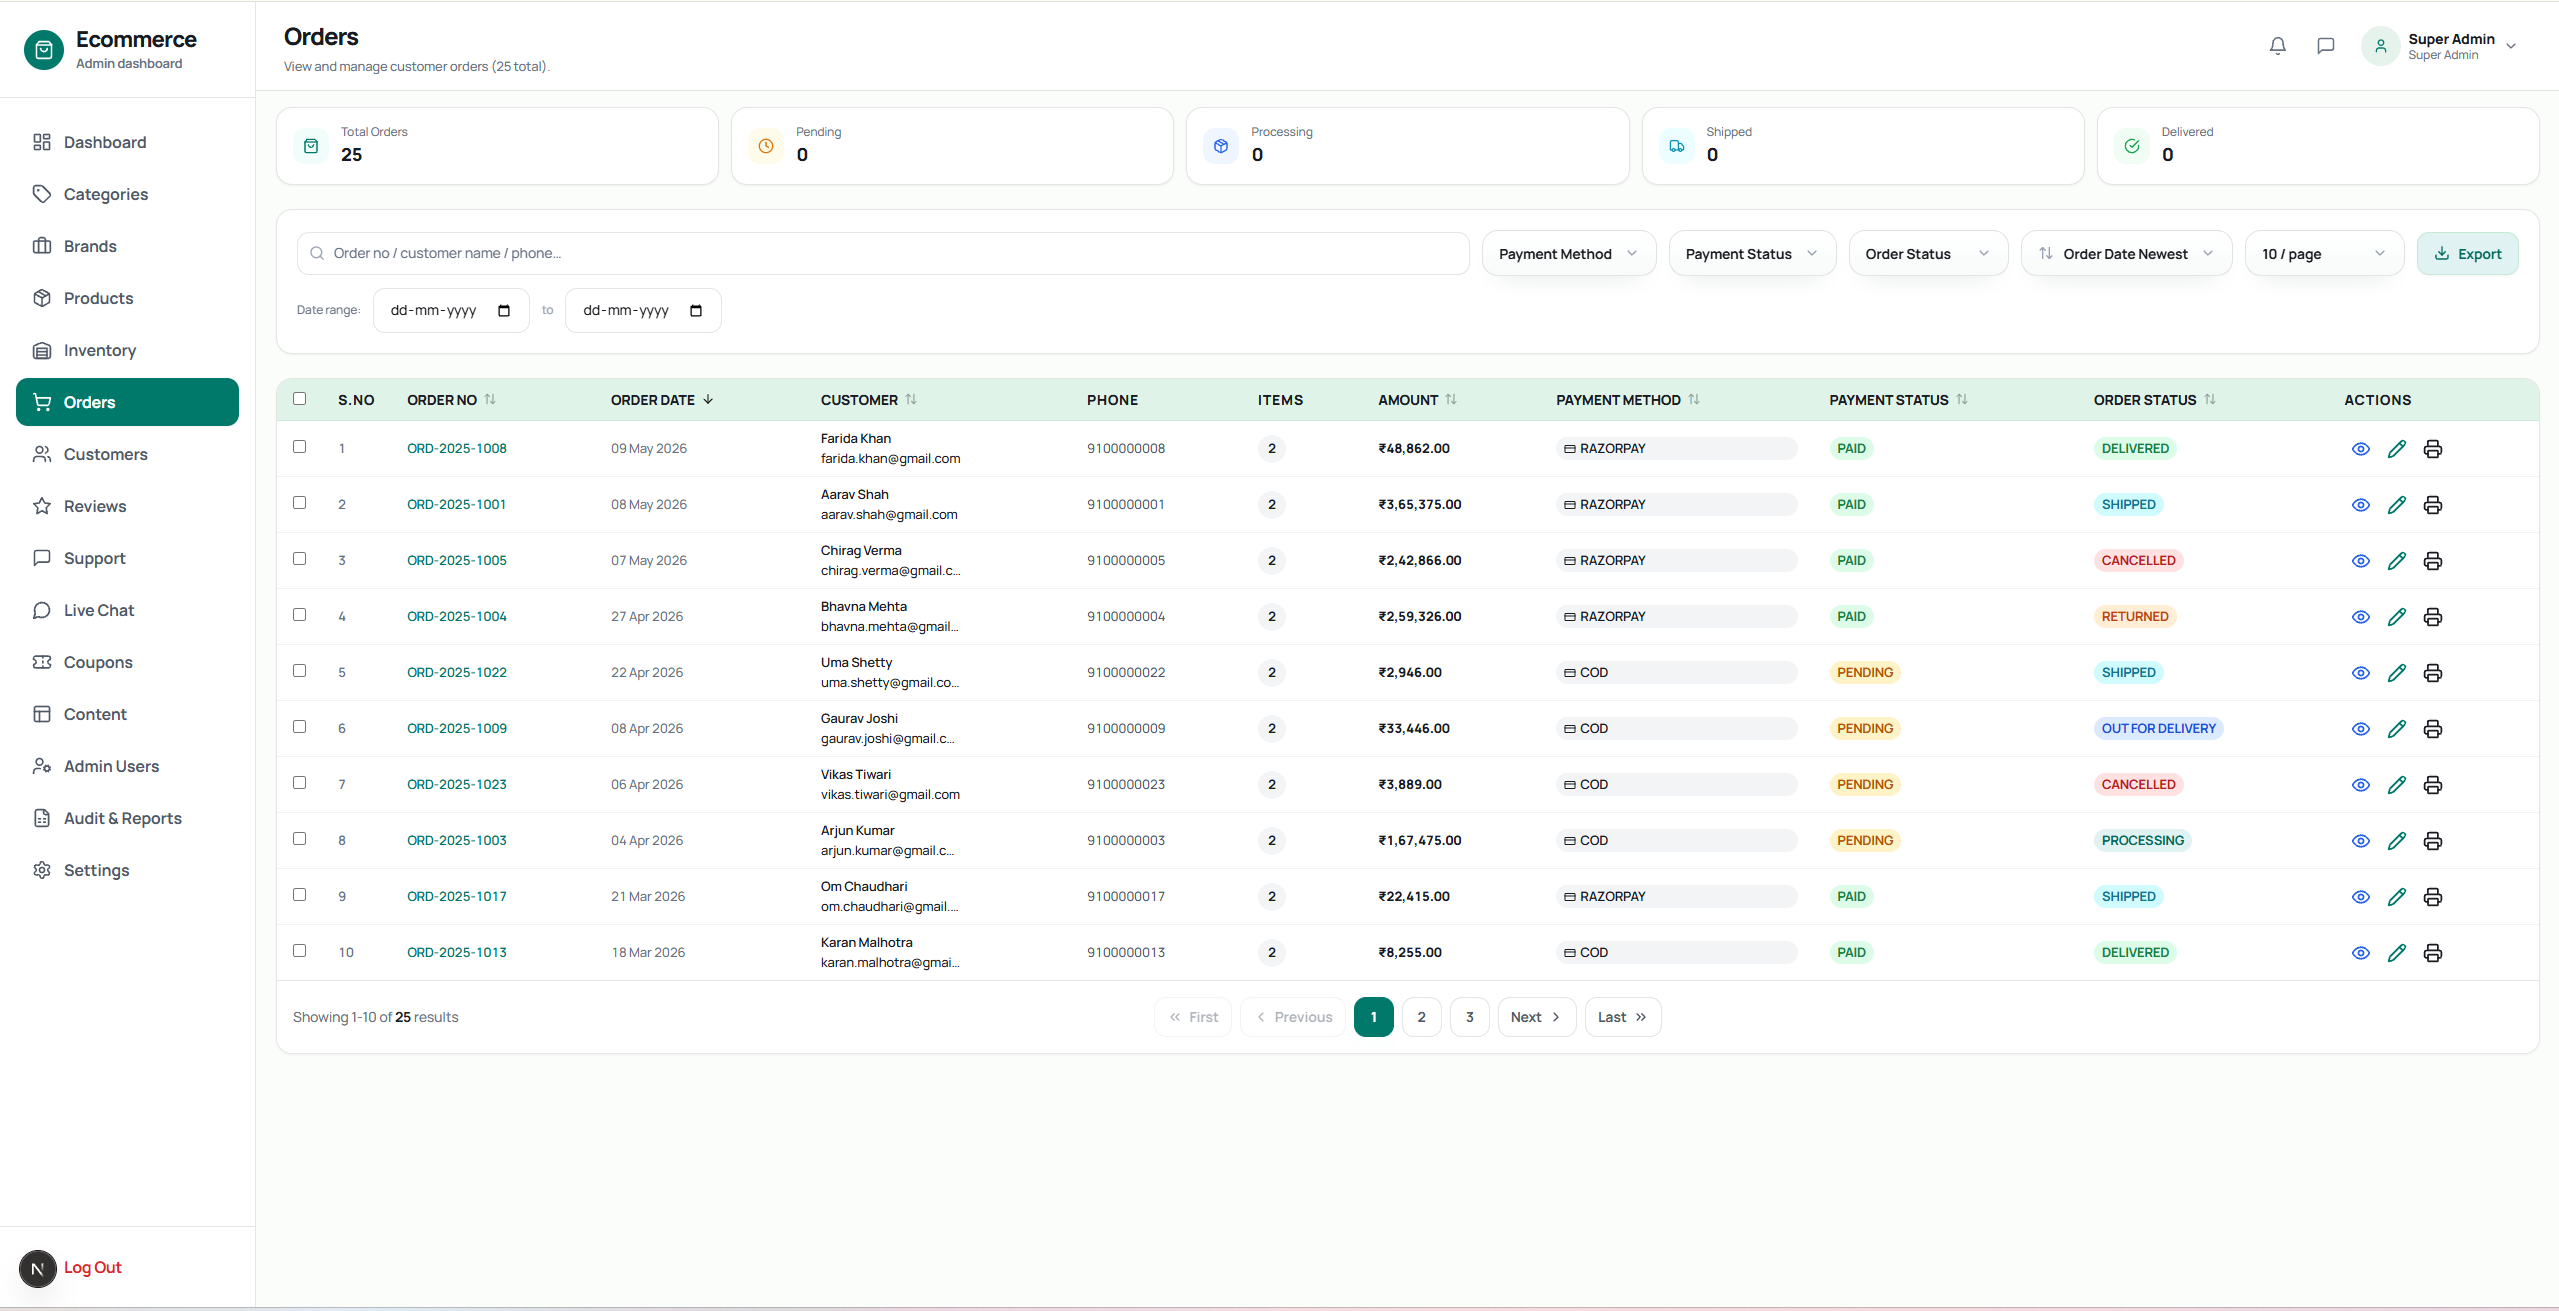Check the row for ORD-2025-1005

[299, 558]
